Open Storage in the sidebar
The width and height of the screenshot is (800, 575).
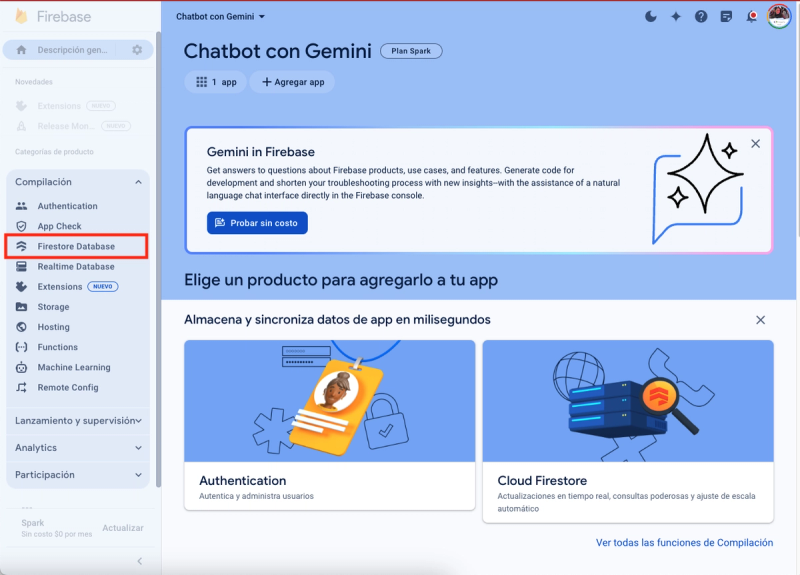[53, 307]
